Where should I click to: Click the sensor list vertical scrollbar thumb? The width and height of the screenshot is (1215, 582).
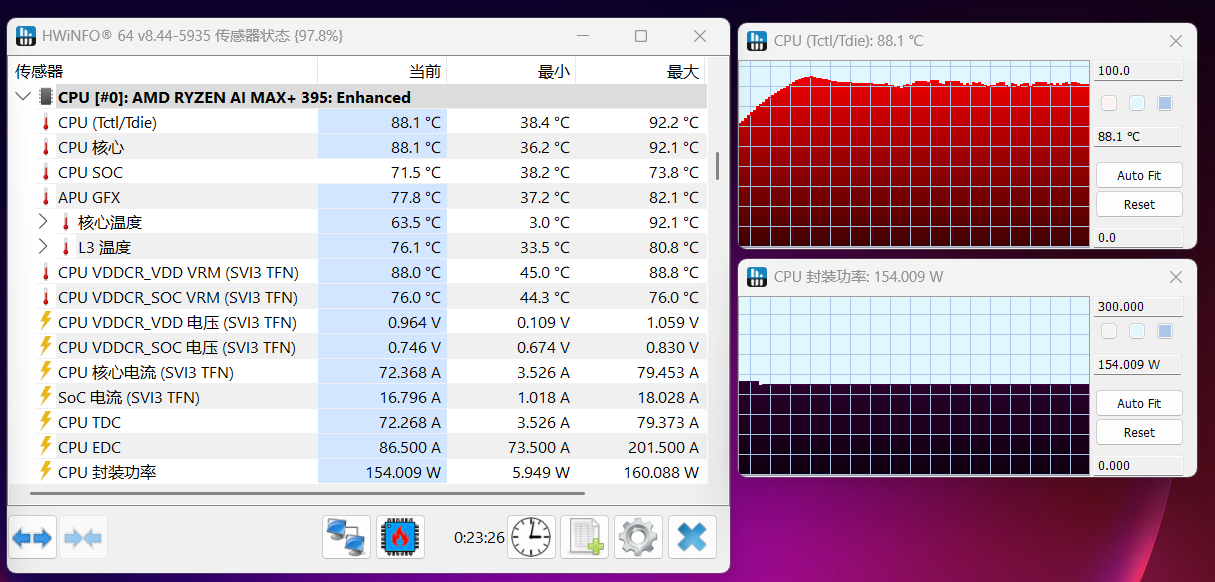[x=717, y=166]
